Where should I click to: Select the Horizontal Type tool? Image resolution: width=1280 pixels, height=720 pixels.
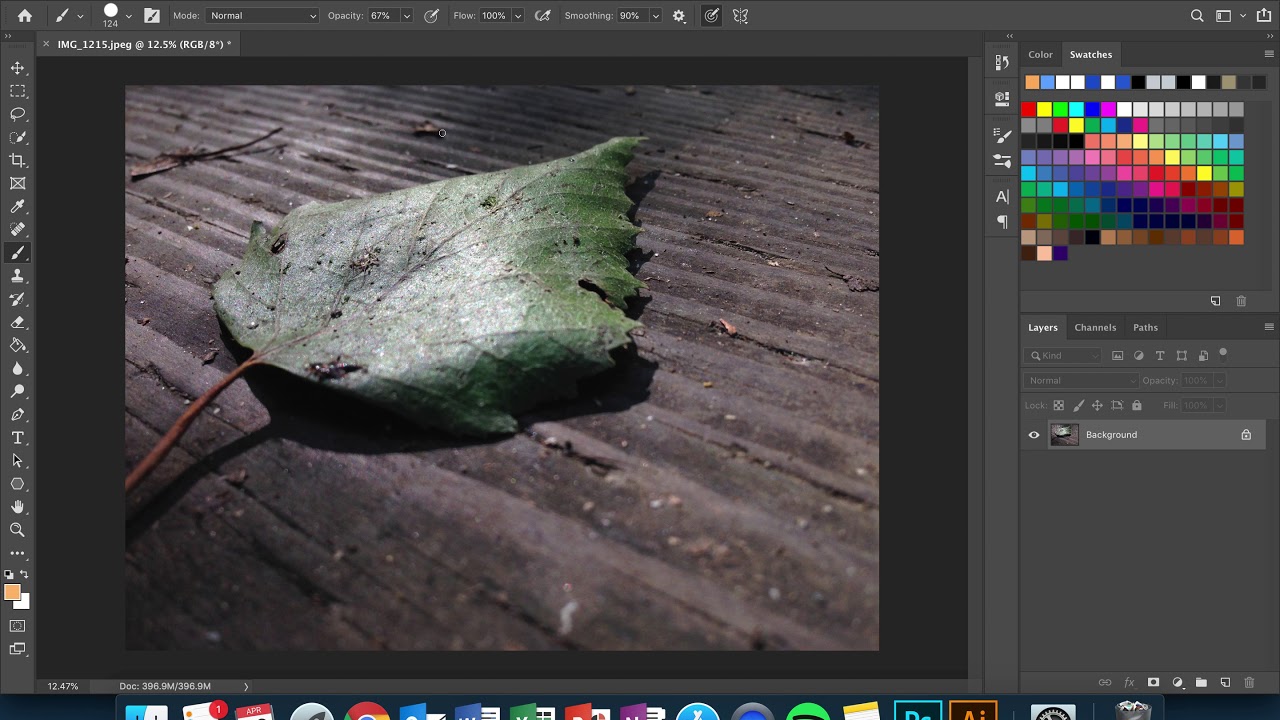coord(17,438)
